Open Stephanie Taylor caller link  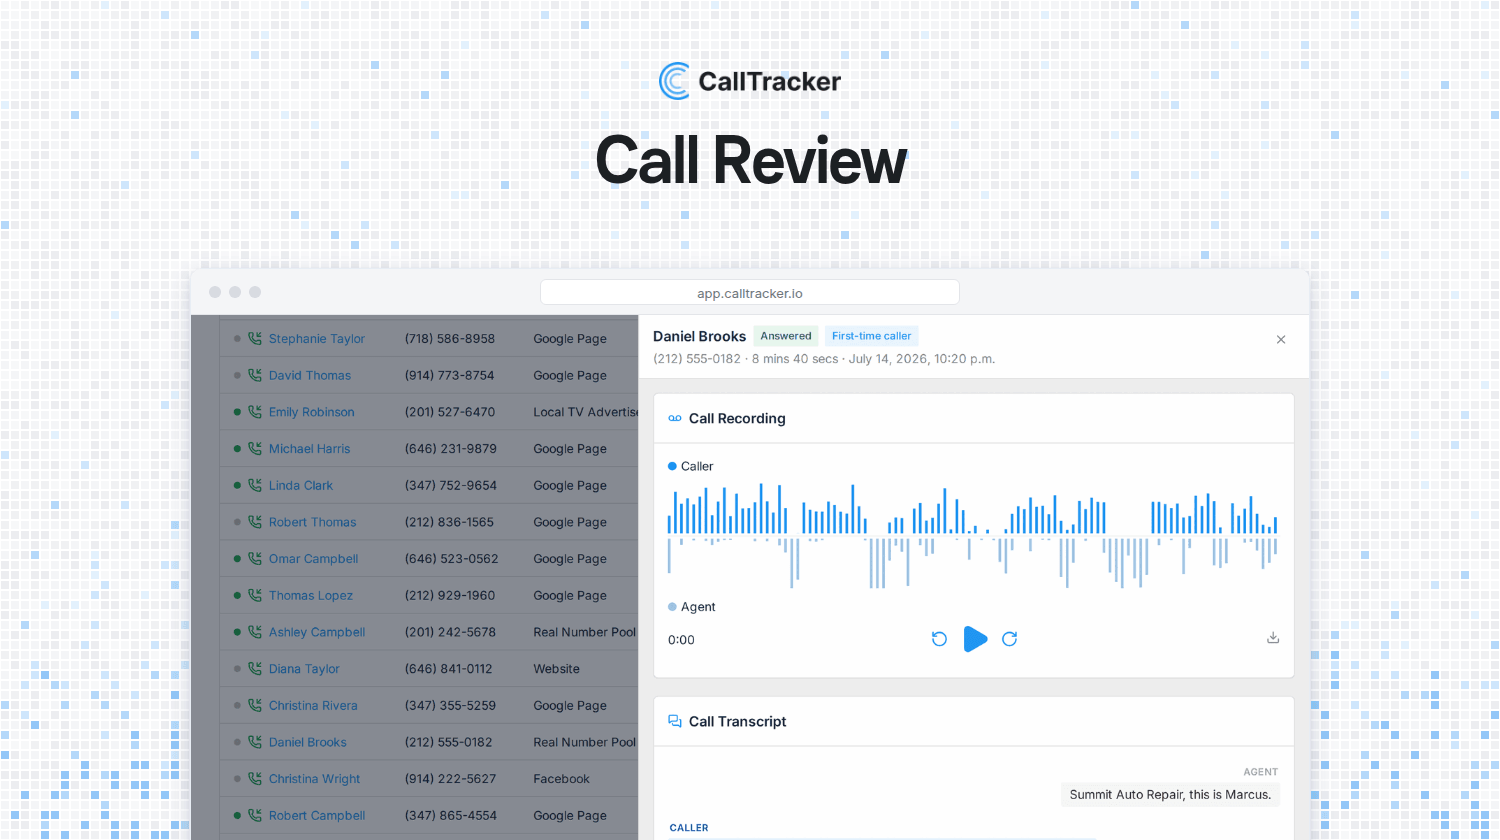coord(317,339)
